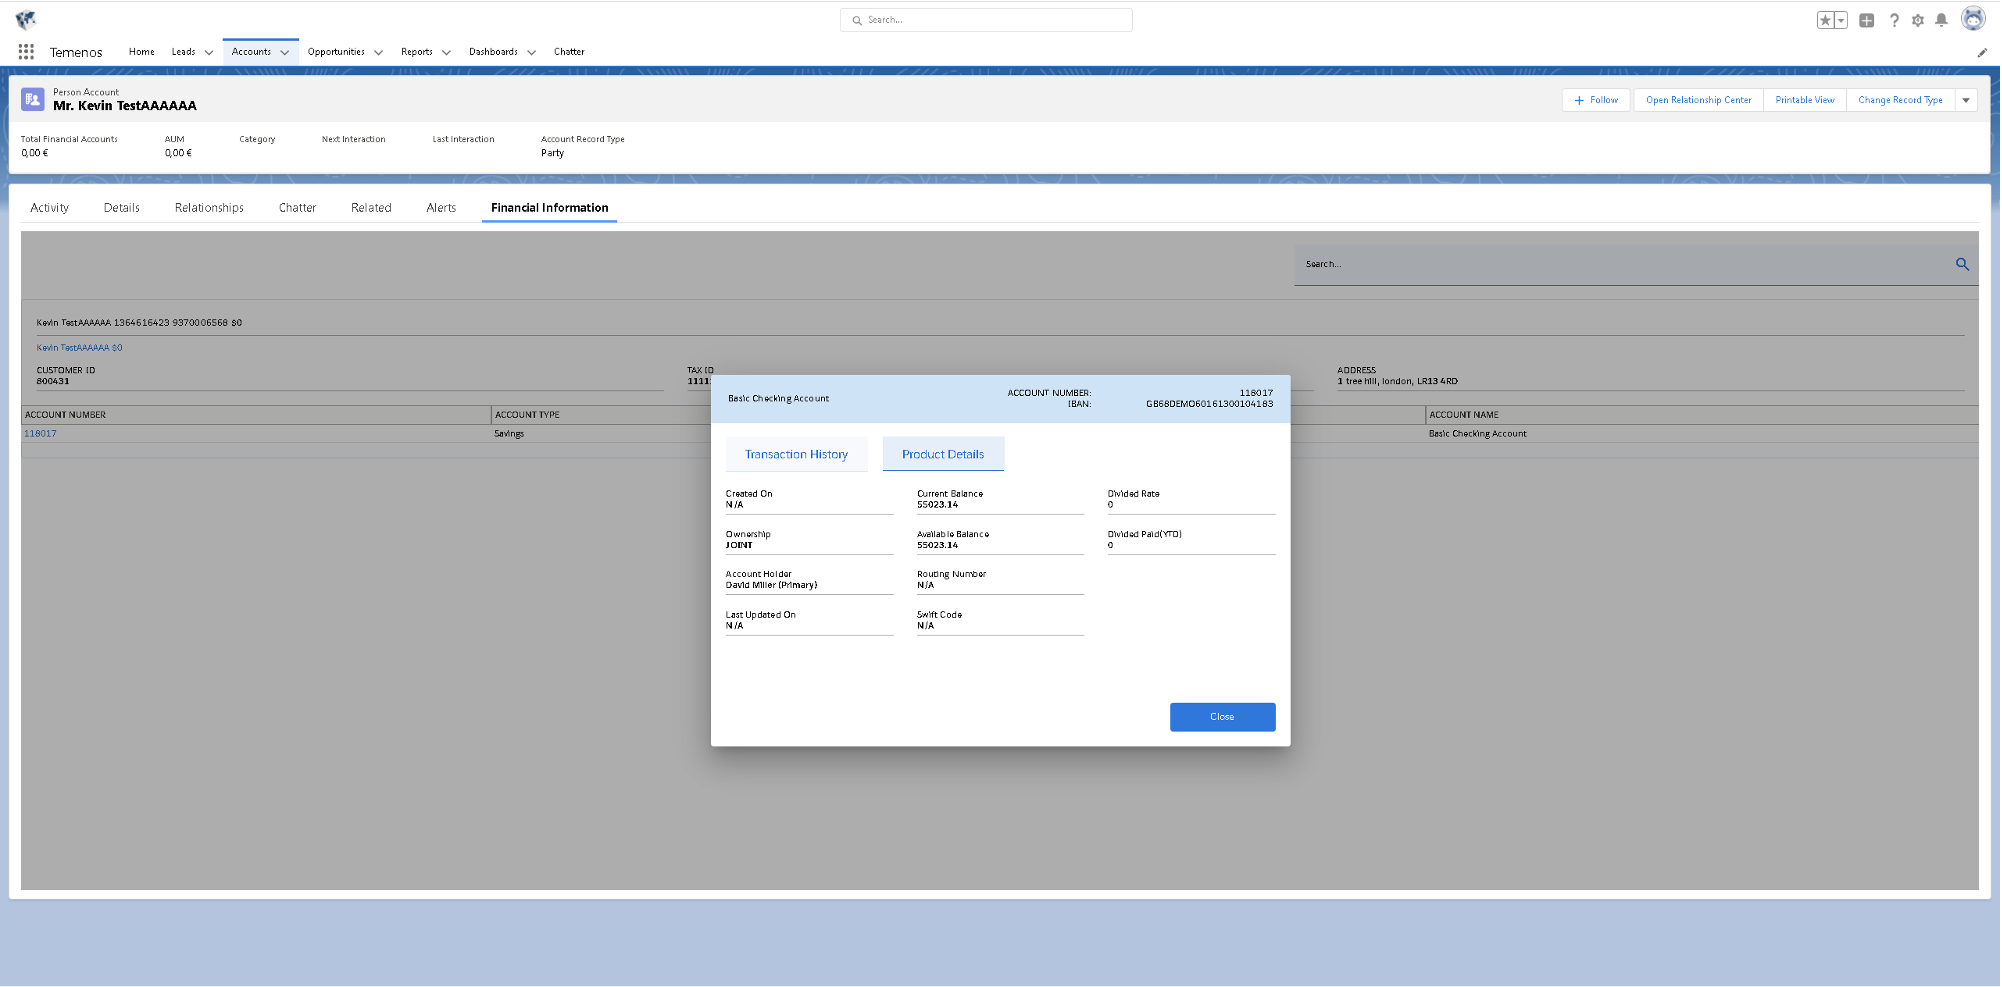Click the magnifier icon in Financial search
2002x987 pixels.
[x=1962, y=264]
